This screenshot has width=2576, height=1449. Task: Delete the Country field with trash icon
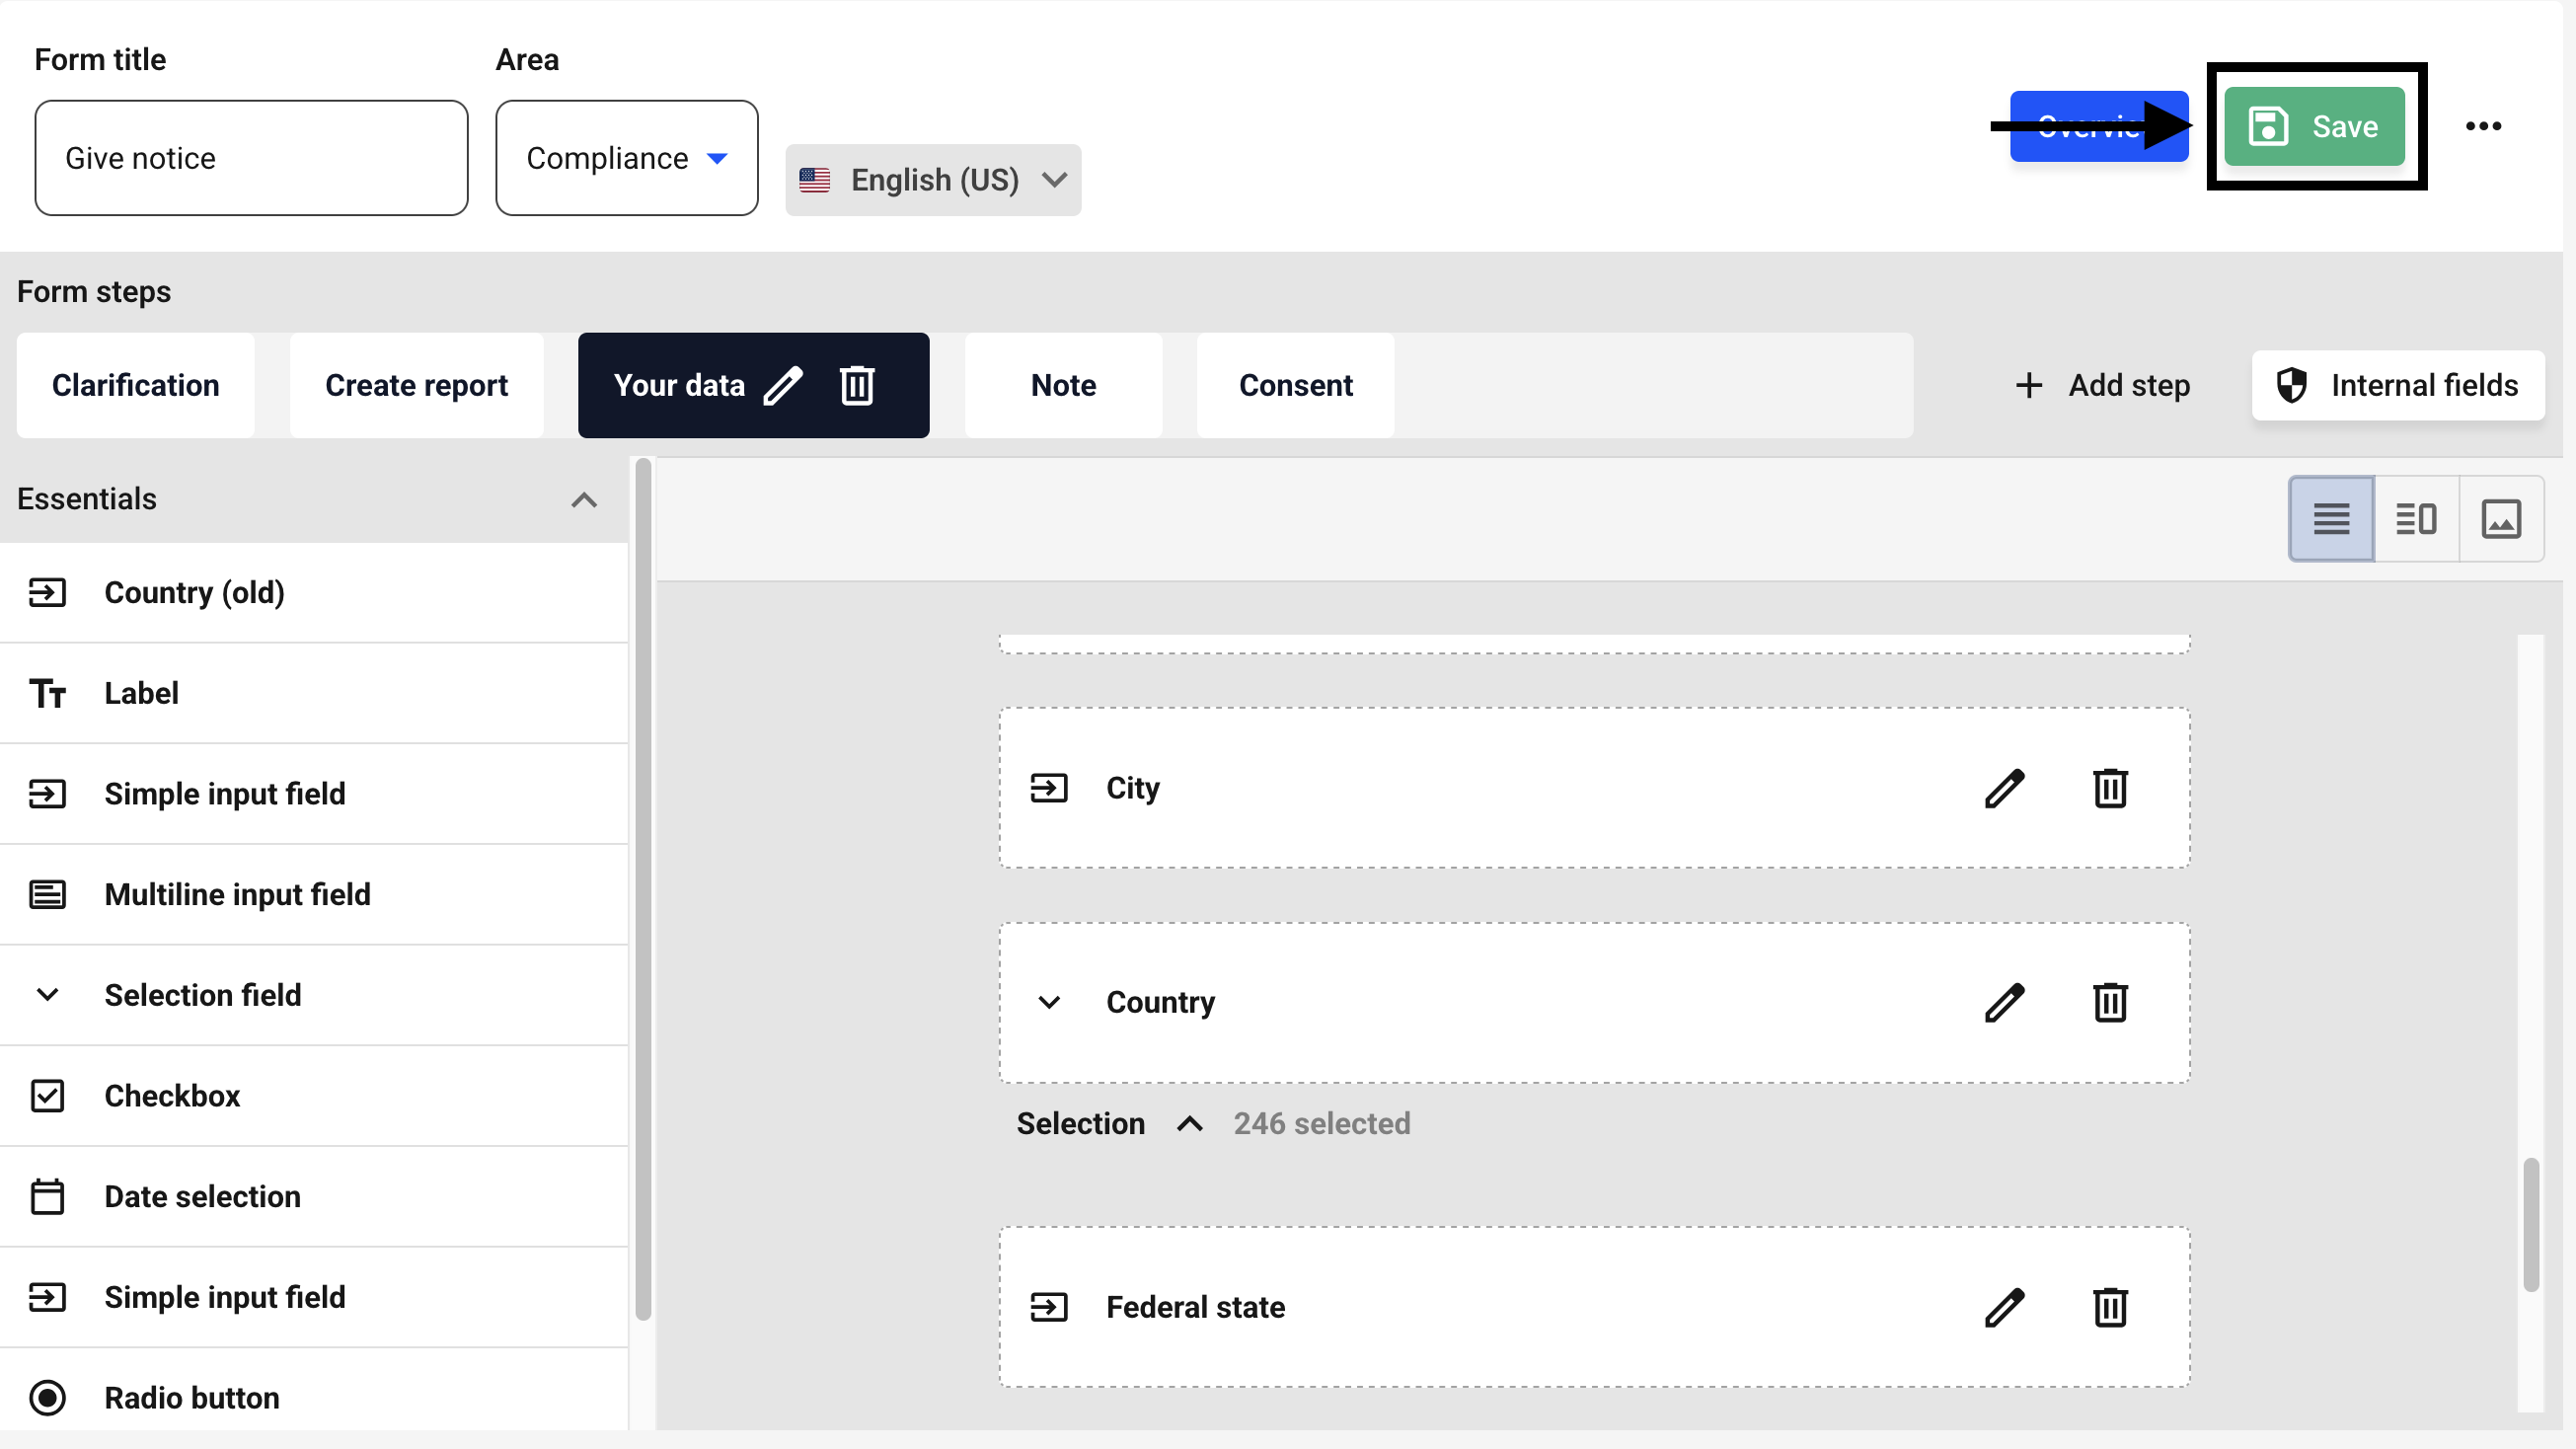pyautogui.click(x=2110, y=1003)
